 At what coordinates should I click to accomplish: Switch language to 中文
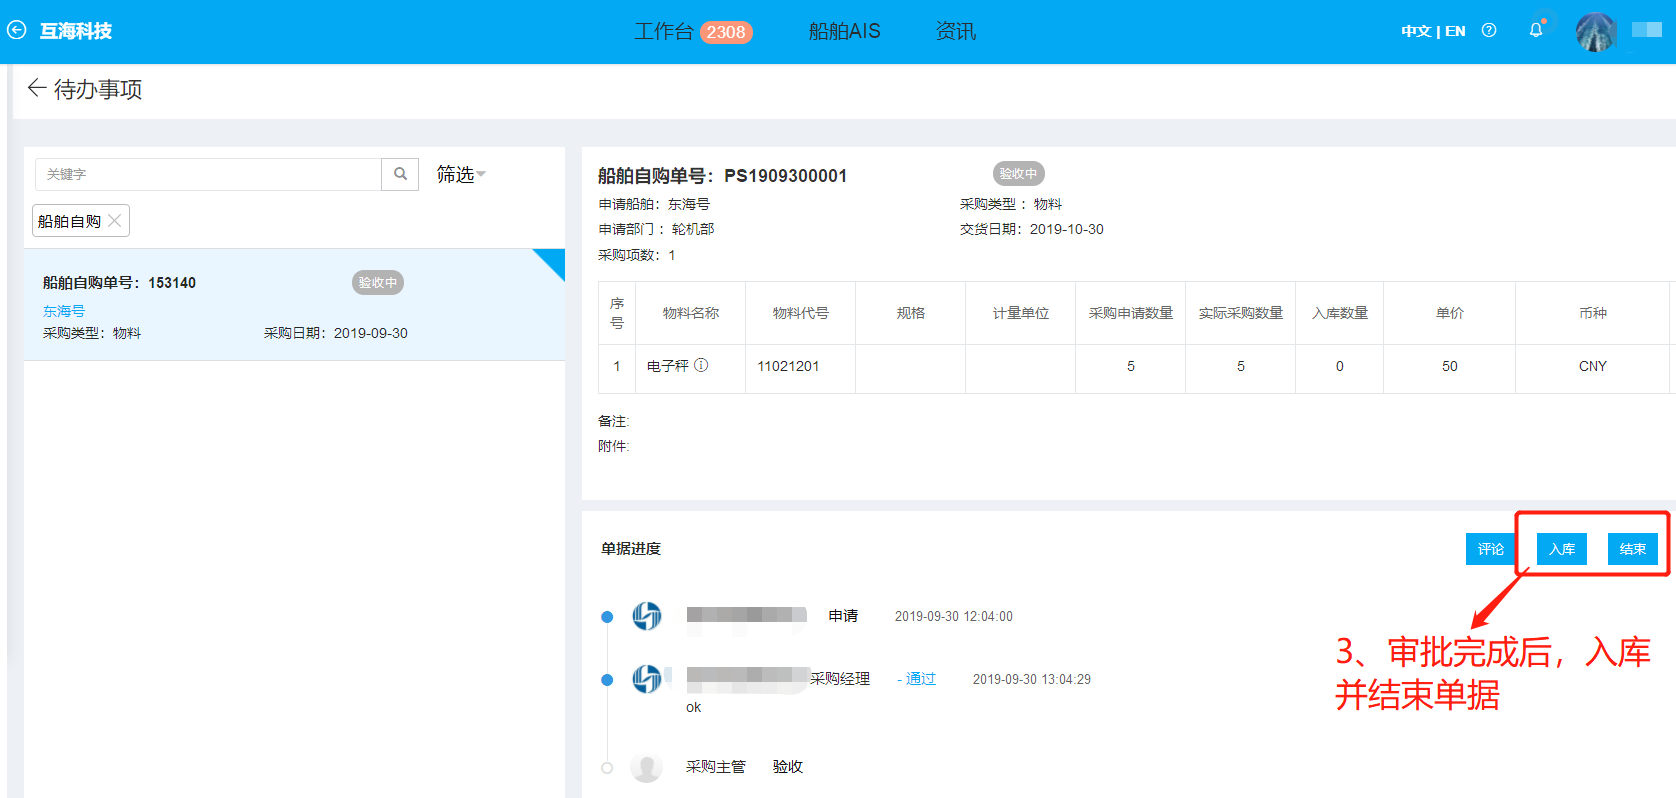click(x=1416, y=31)
